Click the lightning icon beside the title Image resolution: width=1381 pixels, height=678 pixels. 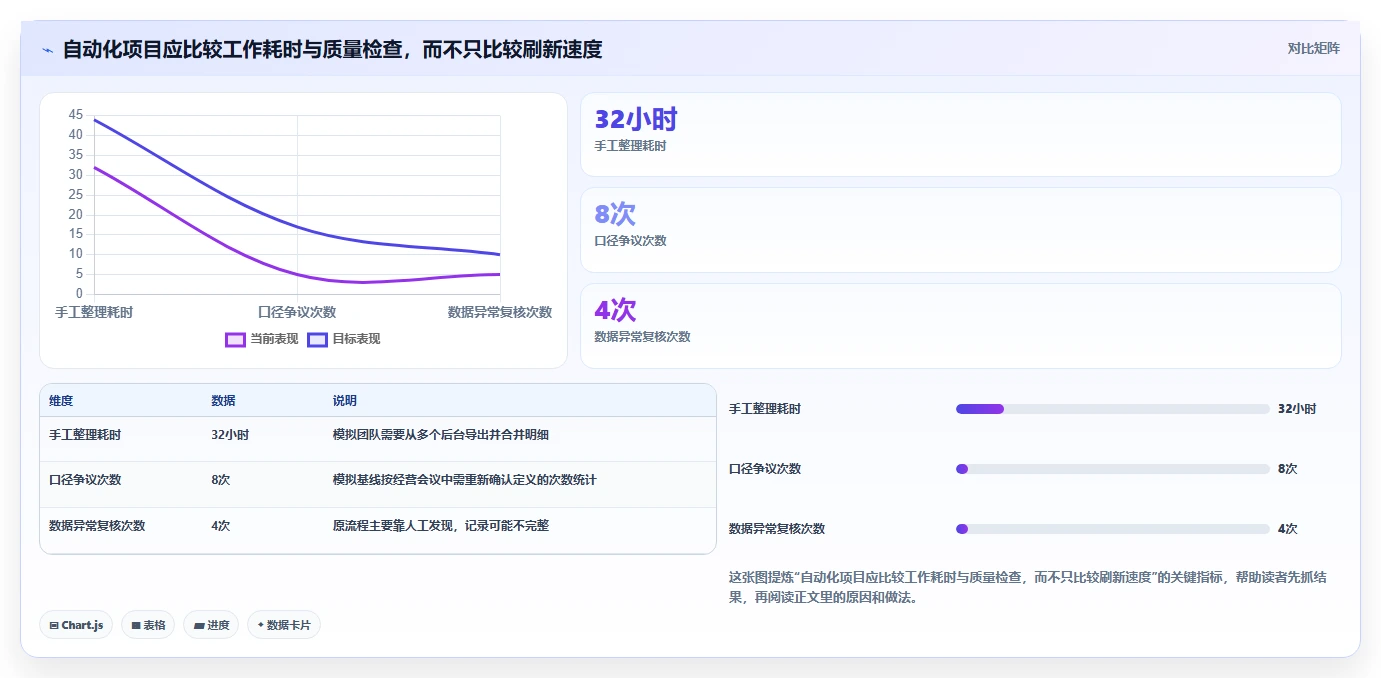pos(48,50)
